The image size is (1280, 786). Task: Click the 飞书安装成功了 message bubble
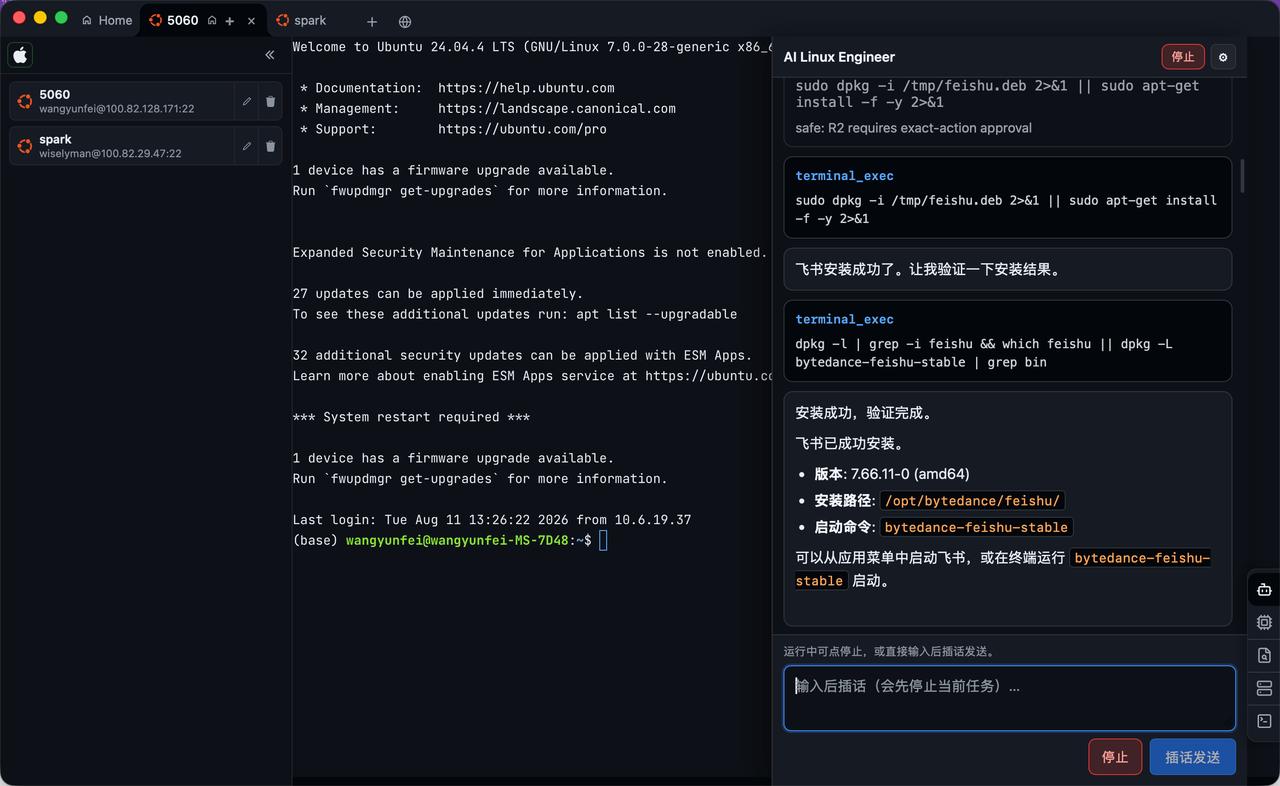point(1008,270)
